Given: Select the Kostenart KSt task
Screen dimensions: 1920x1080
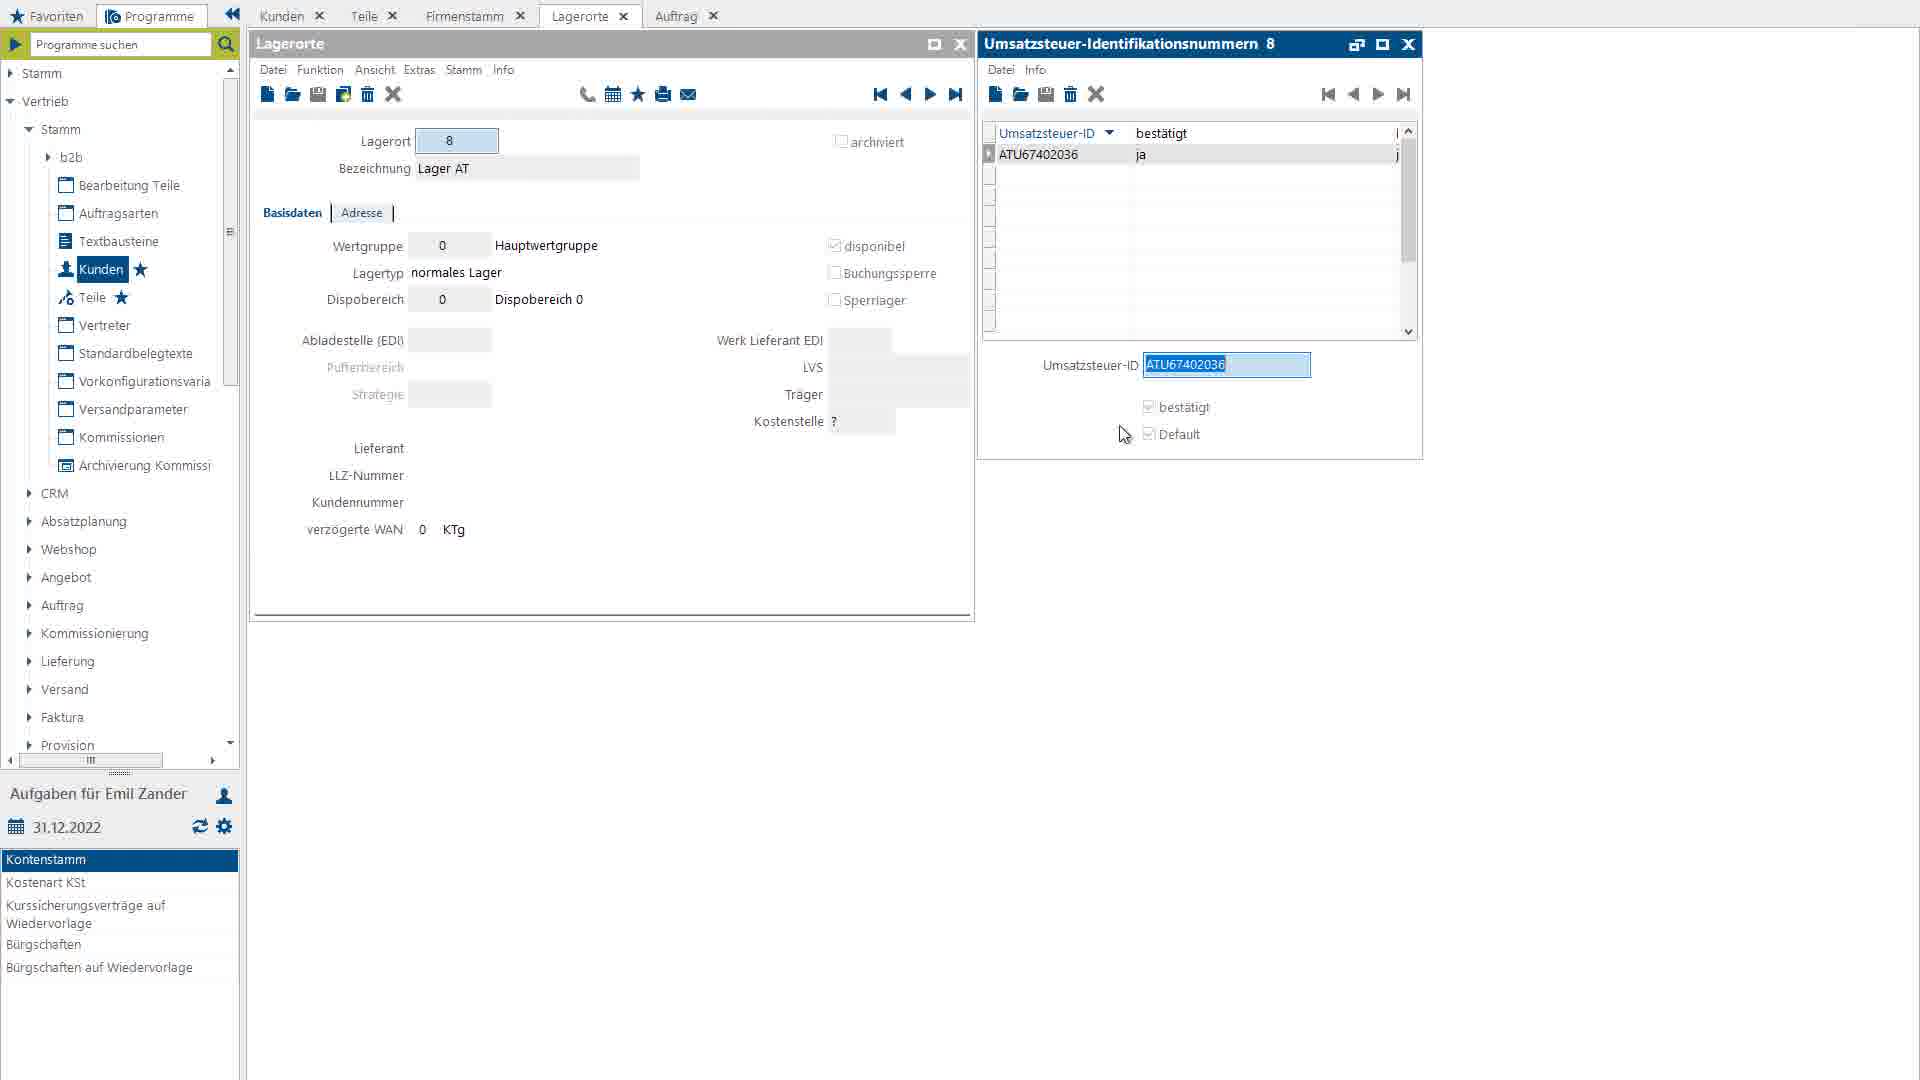Looking at the screenshot, I should [x=119, y=882].
